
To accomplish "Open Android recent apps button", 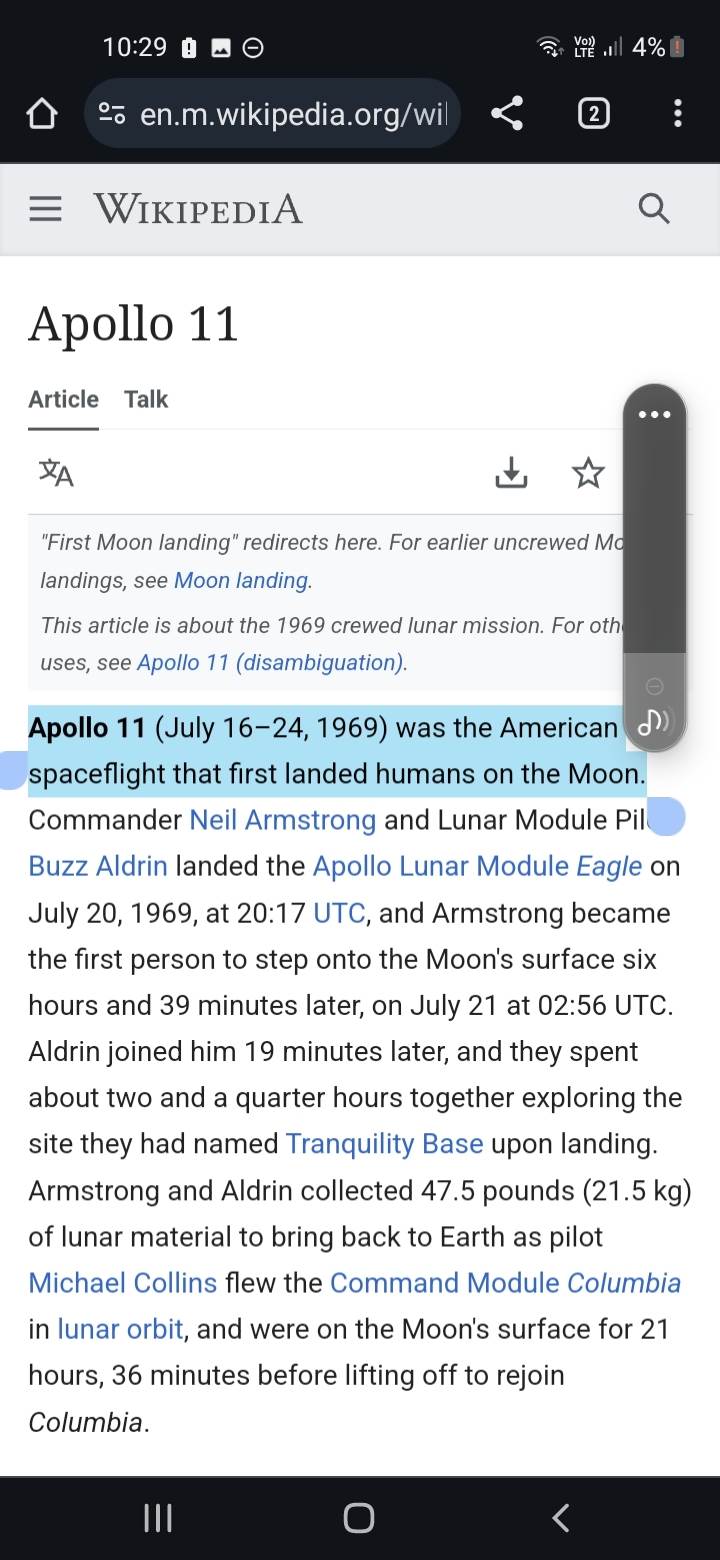I will [x=158, y=1518].
